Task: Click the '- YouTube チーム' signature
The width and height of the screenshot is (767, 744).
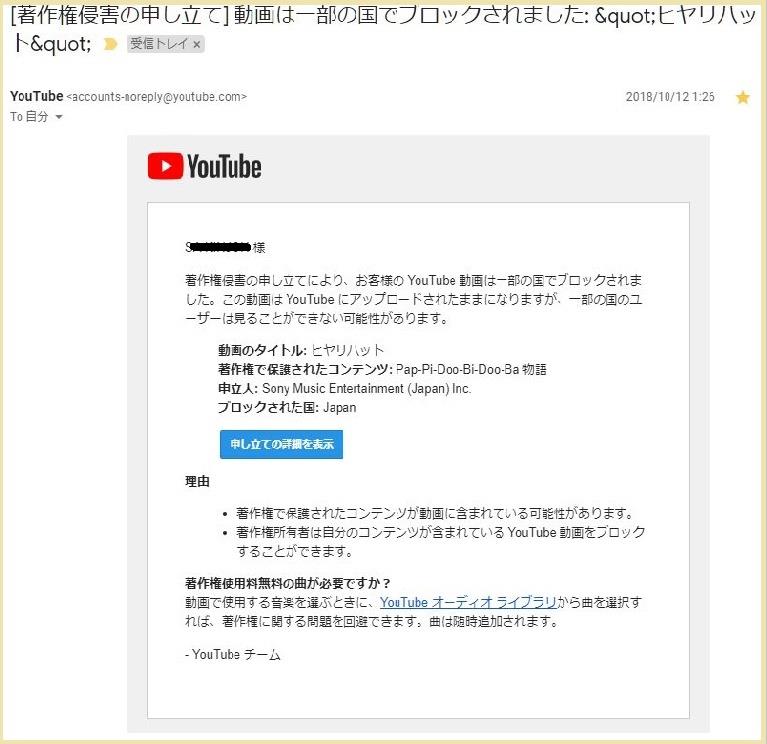Action: pos(233,654)
